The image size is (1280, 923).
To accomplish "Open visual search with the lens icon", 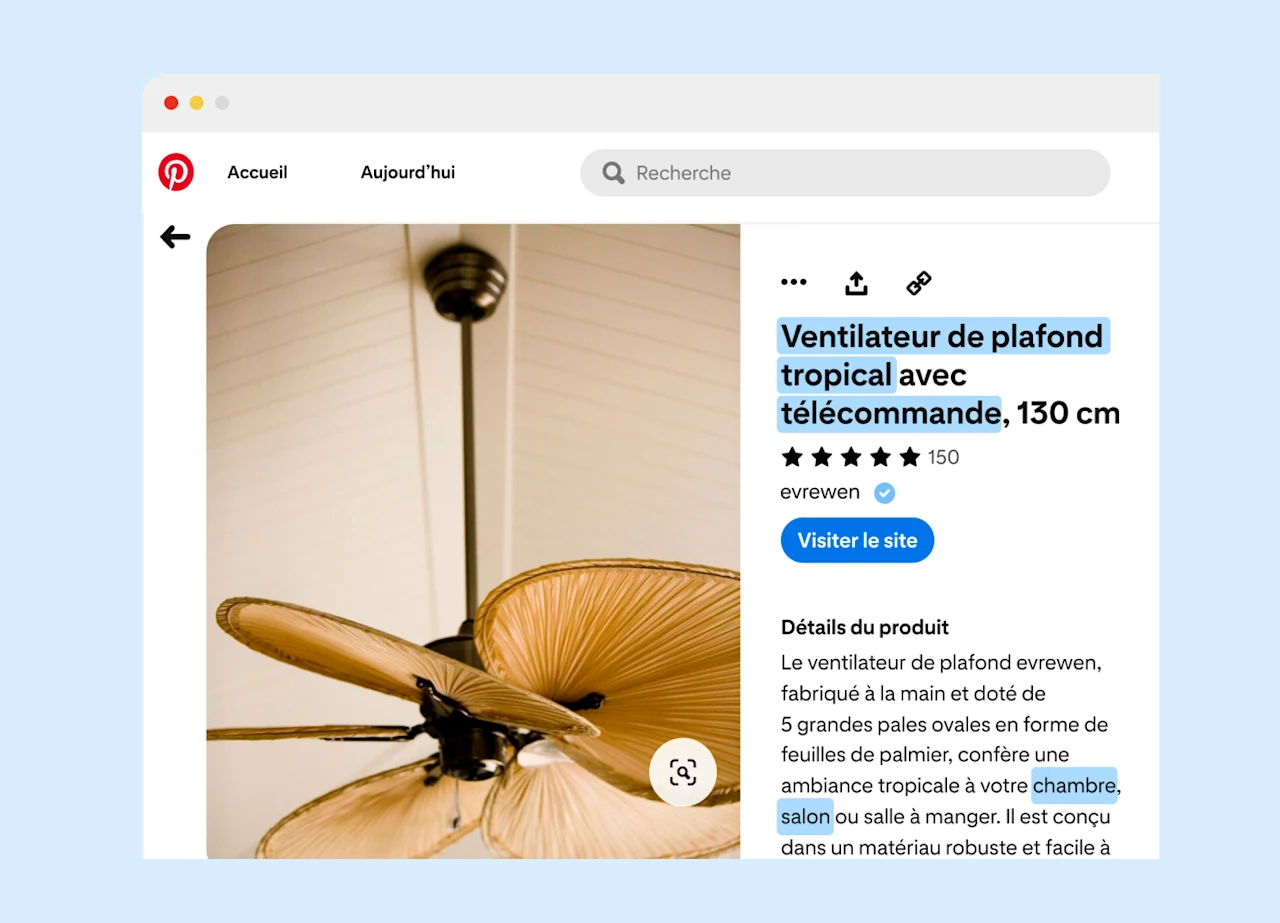I will coord(683,772).
